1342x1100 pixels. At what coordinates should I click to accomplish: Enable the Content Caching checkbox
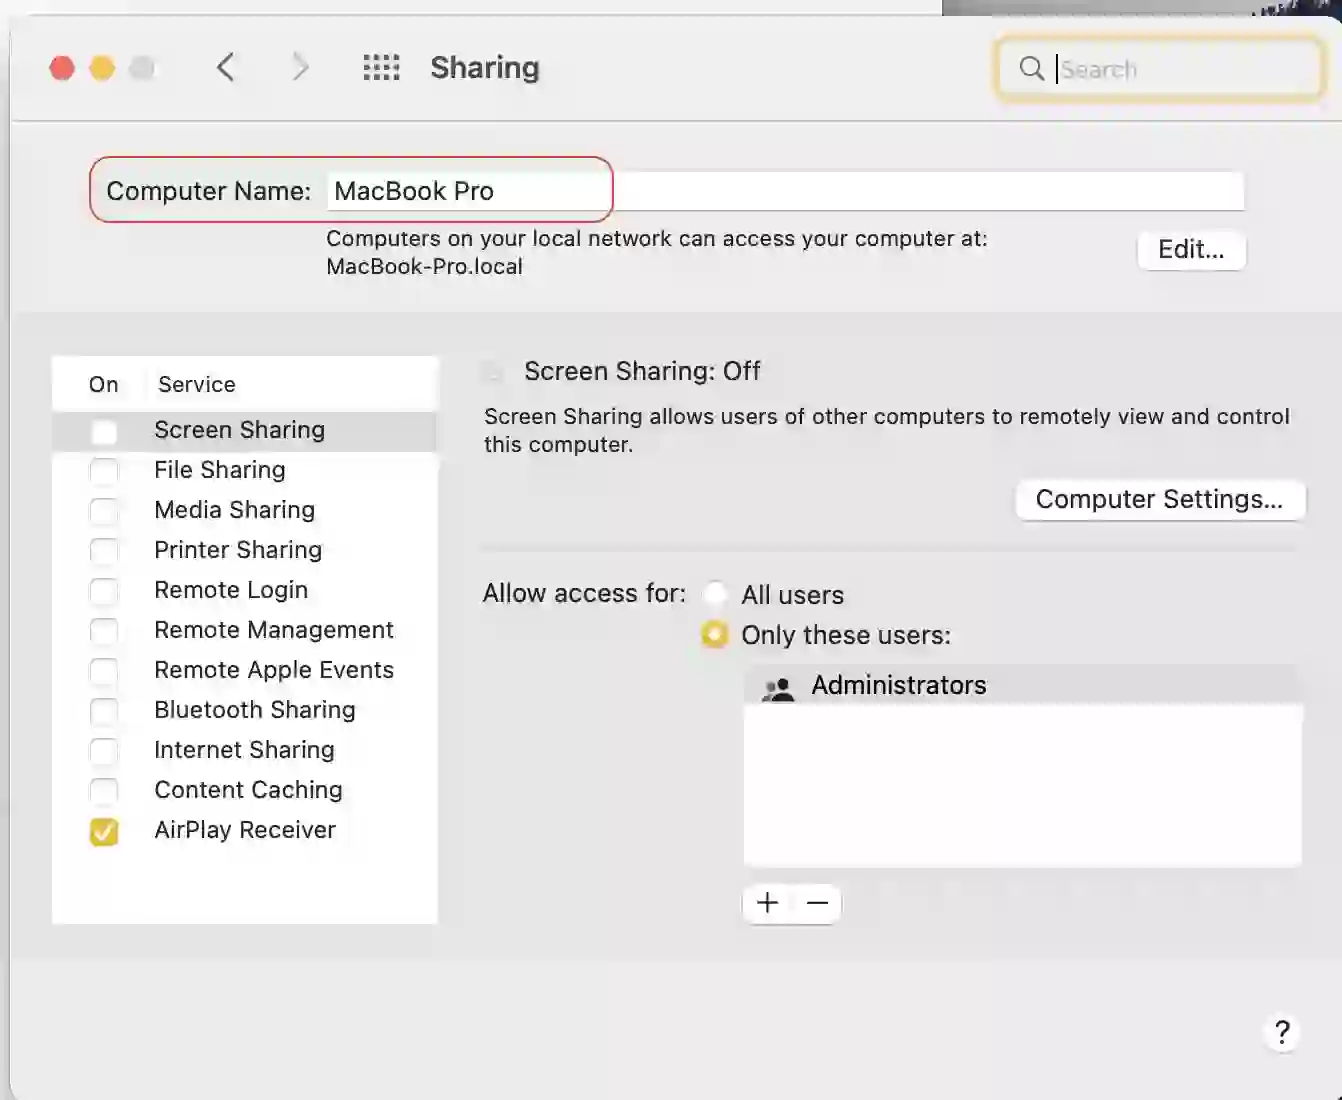[104, 791]
